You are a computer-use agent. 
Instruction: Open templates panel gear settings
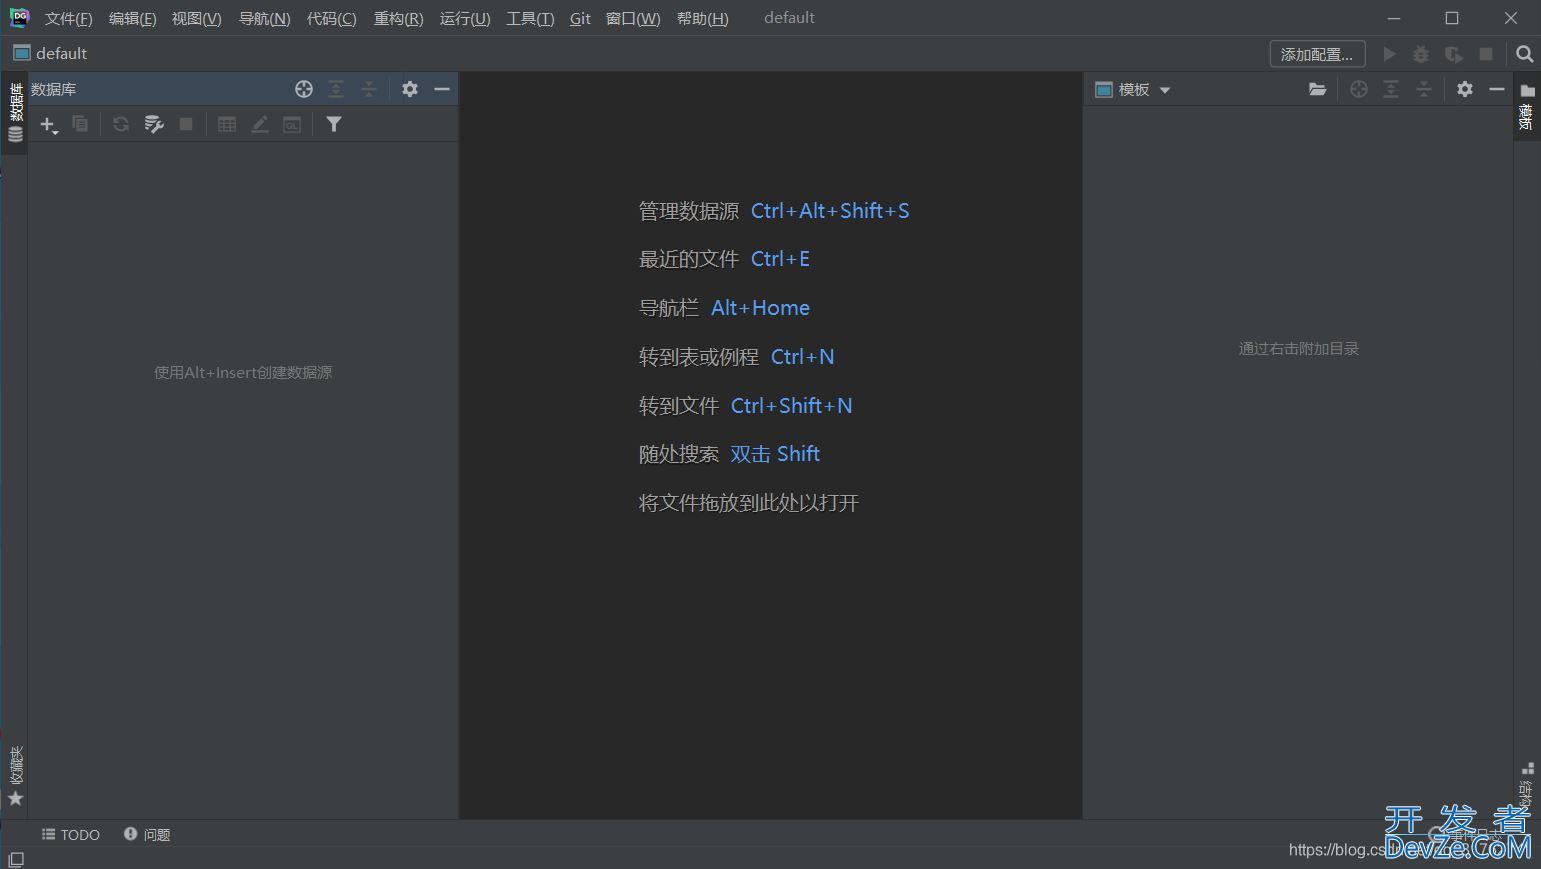click(1465, 89)
